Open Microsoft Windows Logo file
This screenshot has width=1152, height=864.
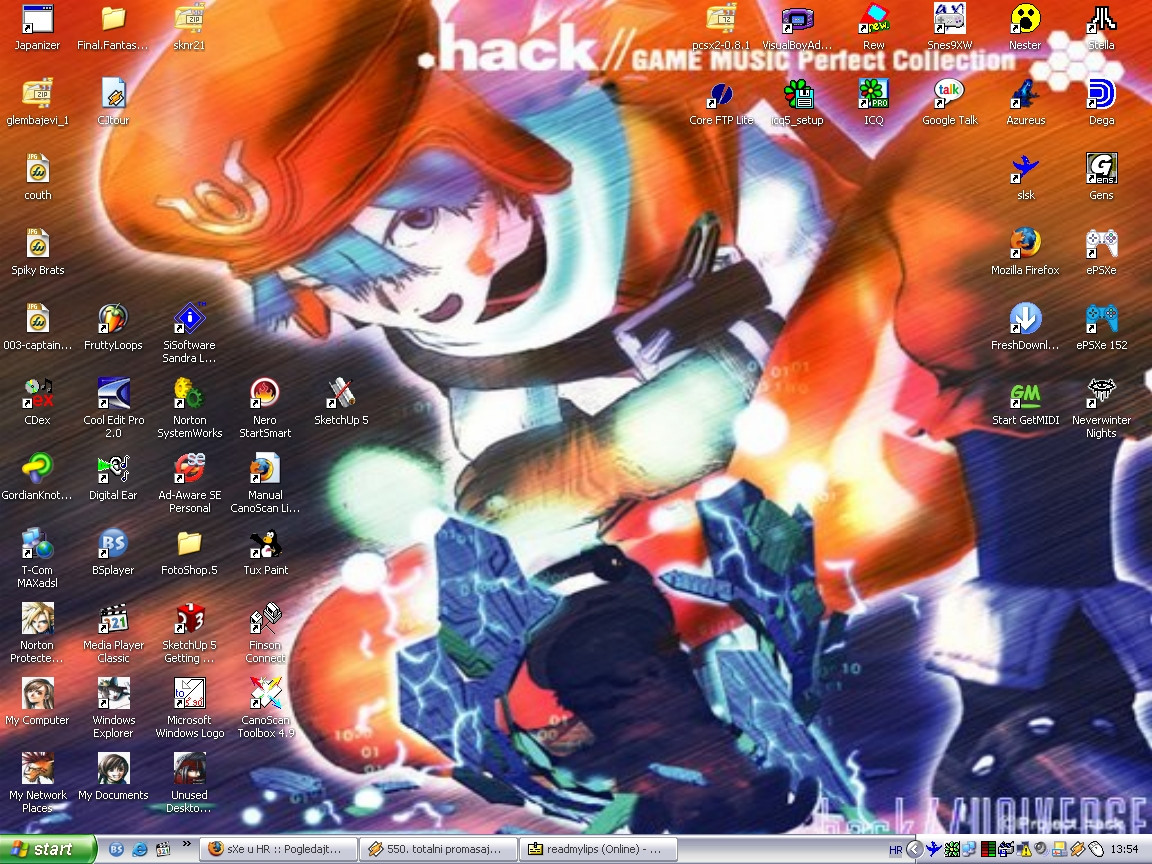tap(189, 708)
